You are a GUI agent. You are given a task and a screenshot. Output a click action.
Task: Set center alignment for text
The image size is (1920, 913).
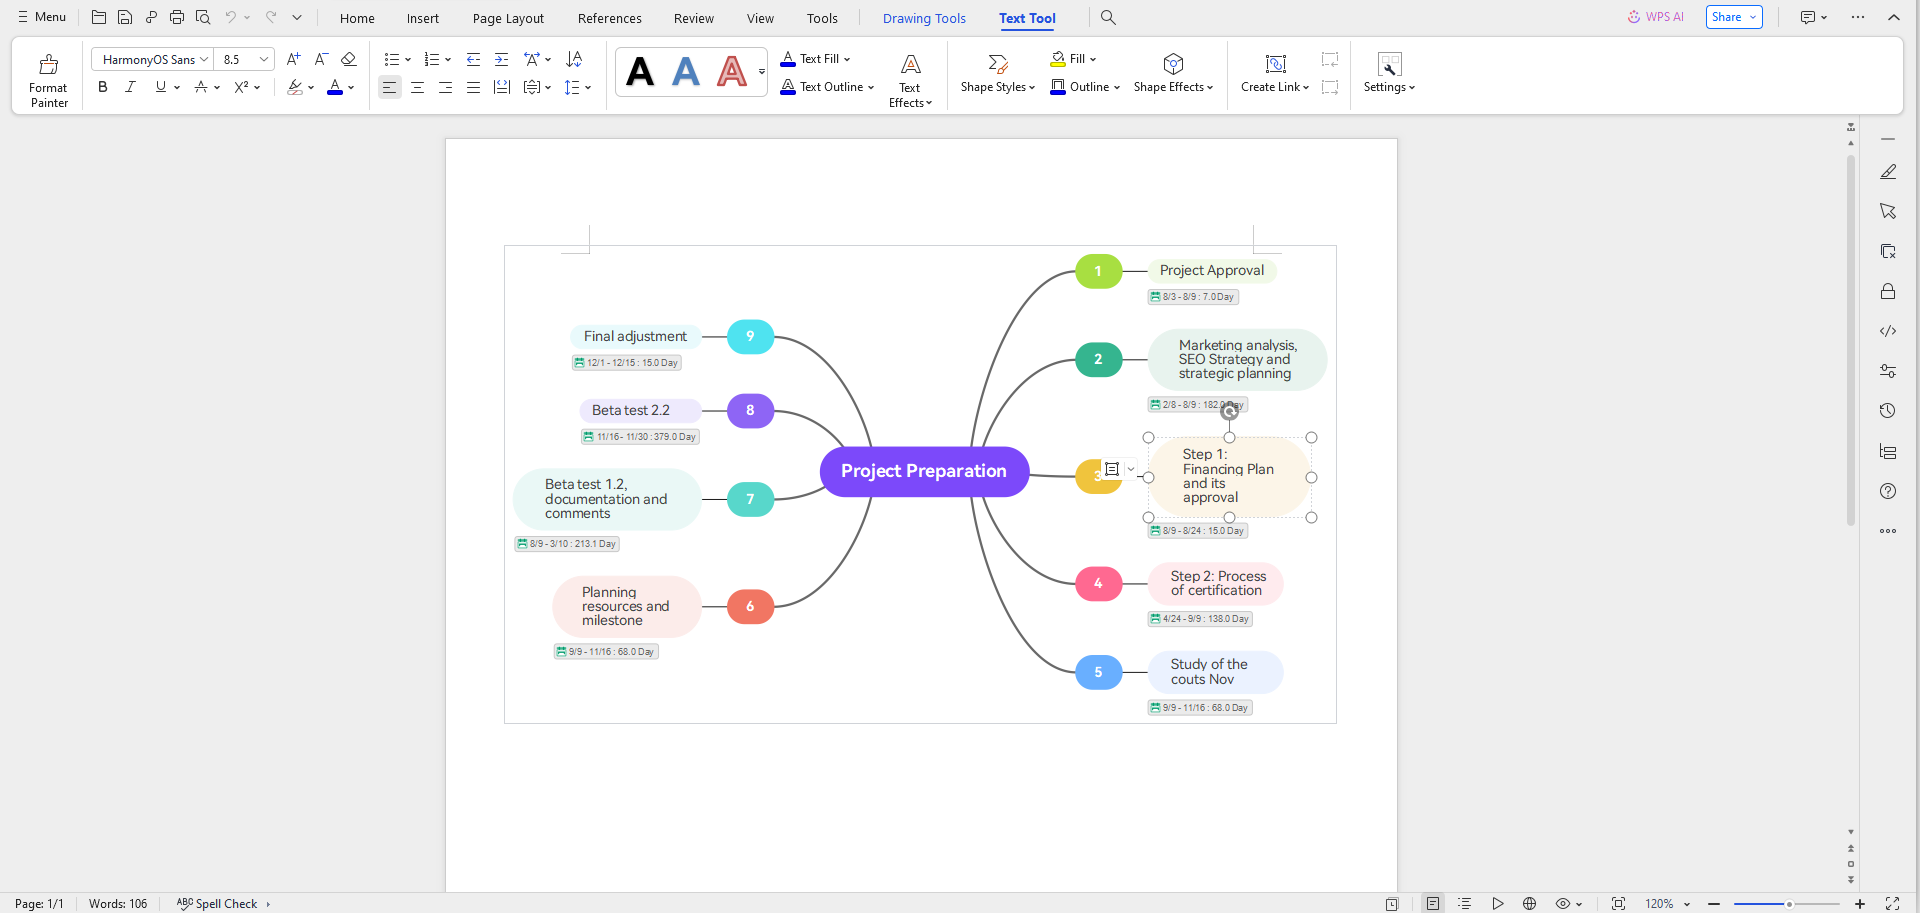click(x=417, y=88)
